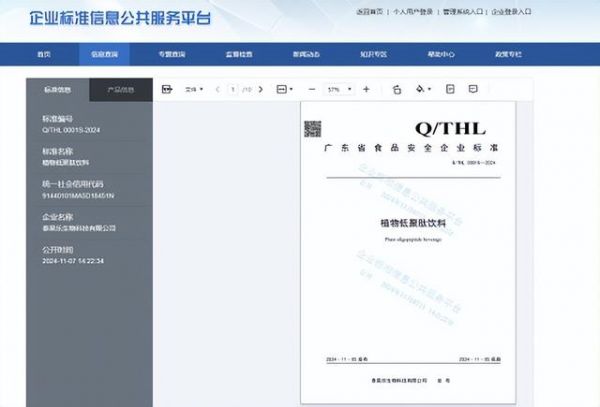Click the 企业登录入口 link

coord(511,12)
